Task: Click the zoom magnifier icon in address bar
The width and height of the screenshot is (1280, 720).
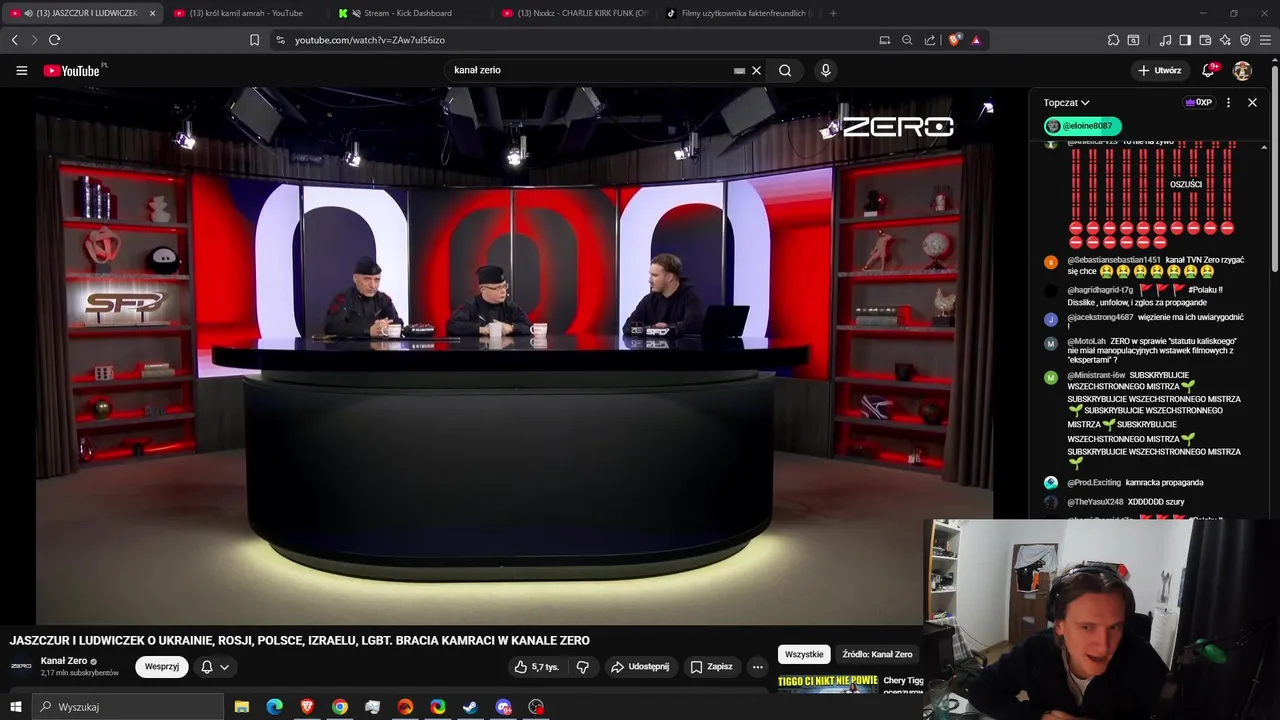Action: click(x=907, y=40)
